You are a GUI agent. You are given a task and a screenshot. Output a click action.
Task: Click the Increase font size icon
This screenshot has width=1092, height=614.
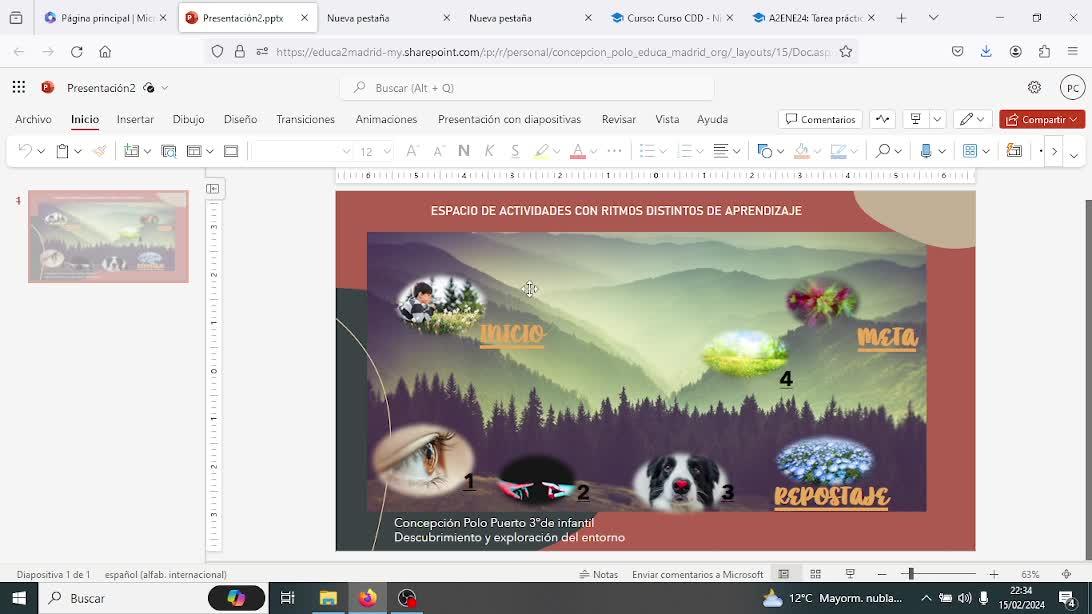(x=413, y=151)
